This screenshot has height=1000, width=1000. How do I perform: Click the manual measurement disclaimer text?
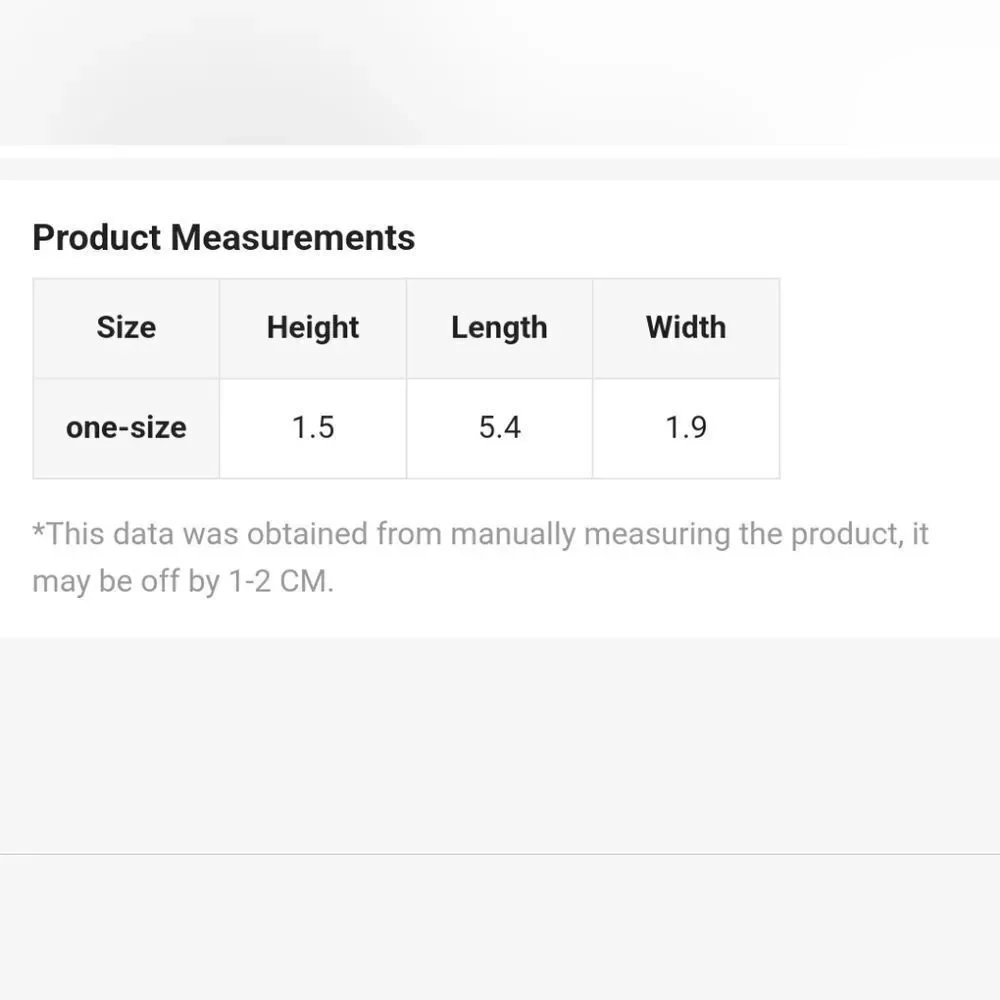coord(480,557)
